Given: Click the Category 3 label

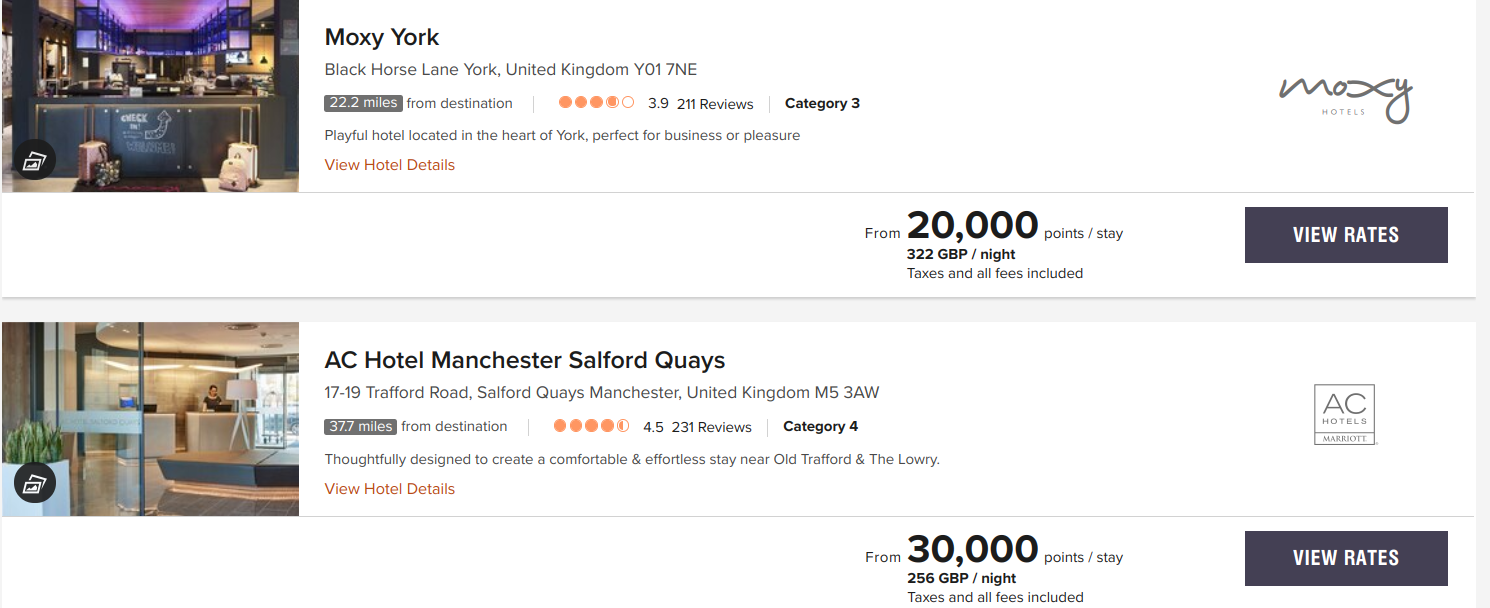Looking at the screenshot, I should click(822, 103).
